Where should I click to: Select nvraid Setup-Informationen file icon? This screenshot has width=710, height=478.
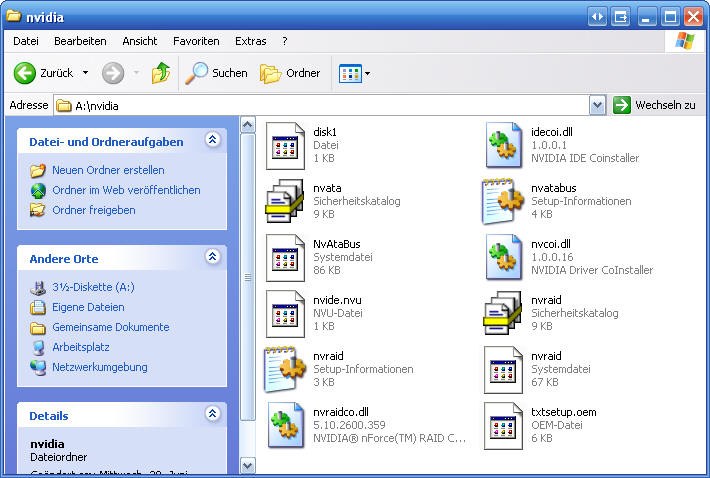point(285,369)
